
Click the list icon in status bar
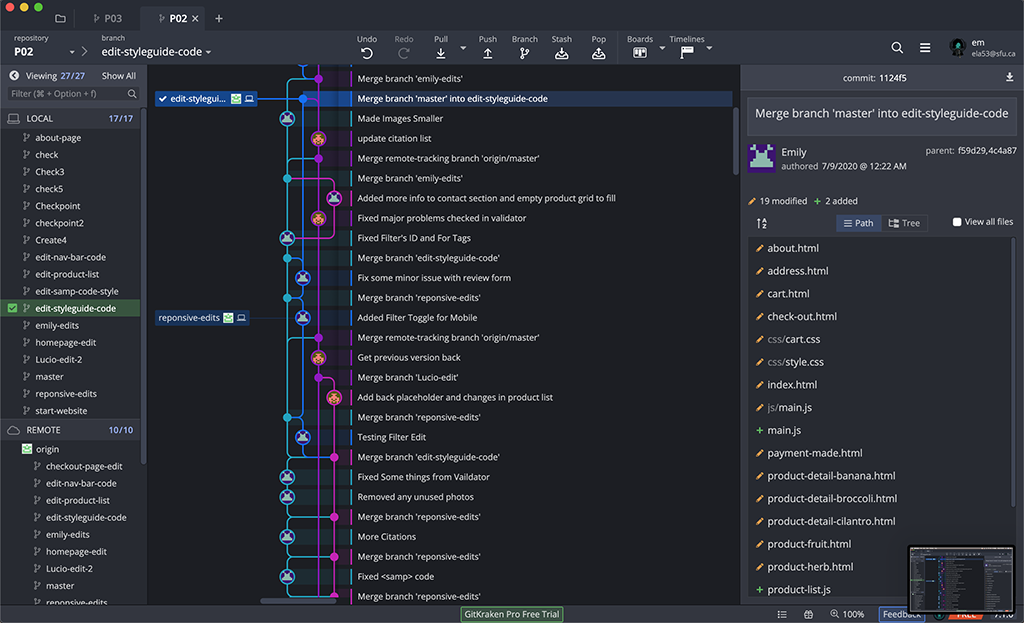pos(782,614)
